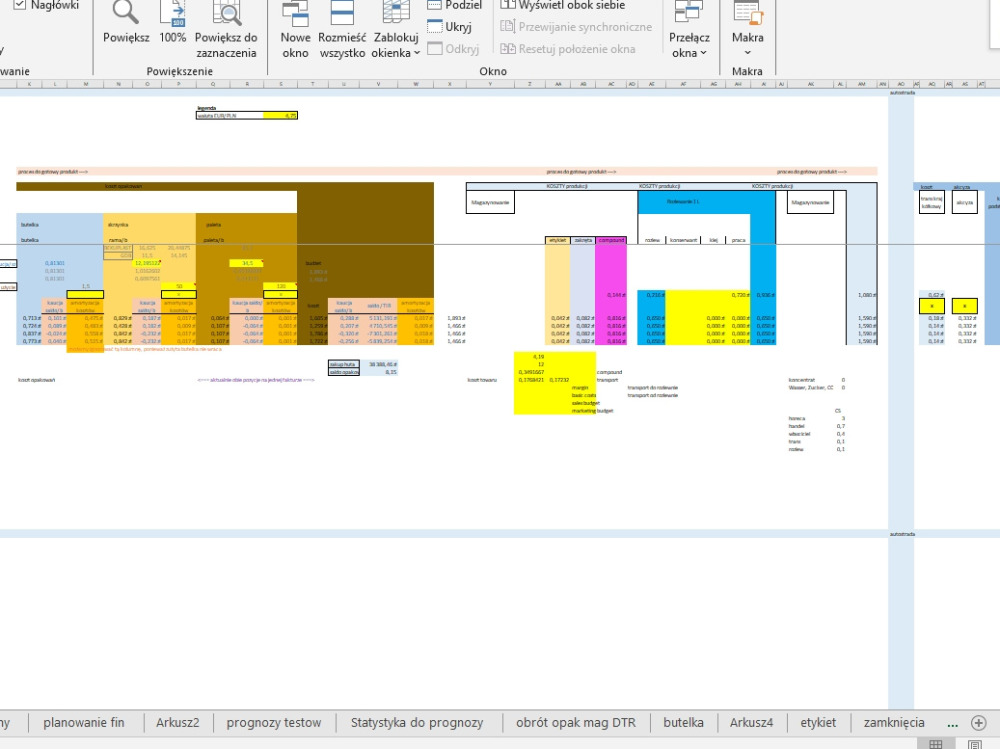
Task: Click the horeca label cell
Action: click(x=797, y=419)
